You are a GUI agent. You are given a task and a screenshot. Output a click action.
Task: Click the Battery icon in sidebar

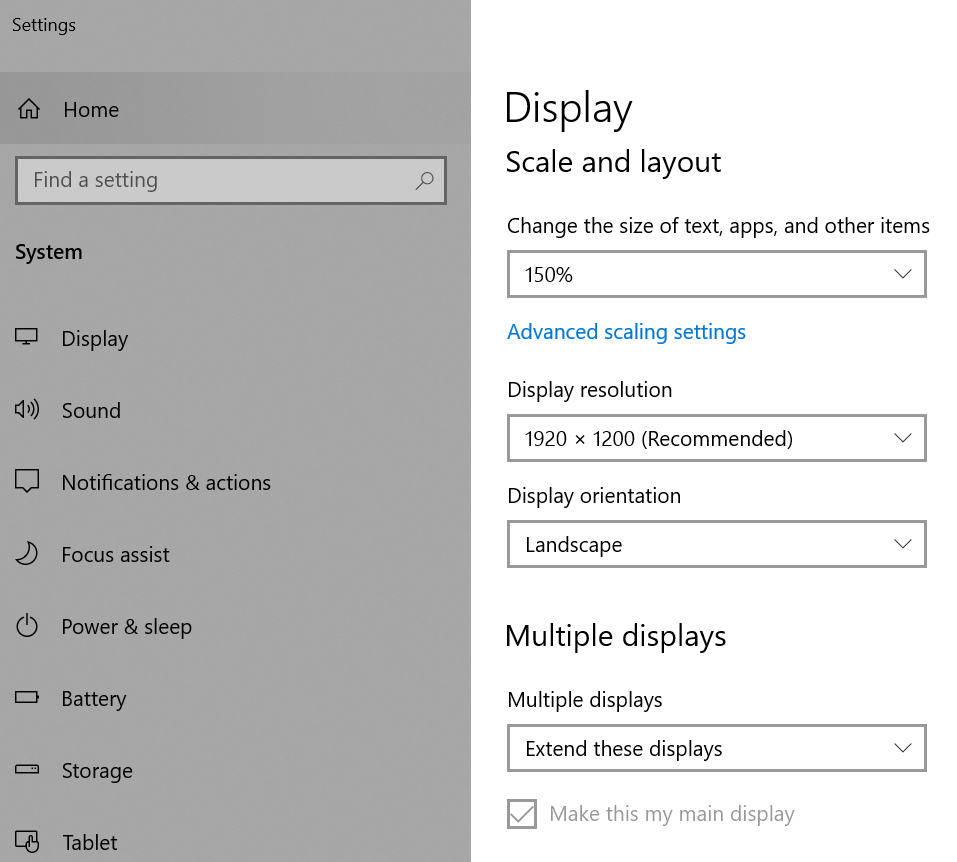[27, 697]
